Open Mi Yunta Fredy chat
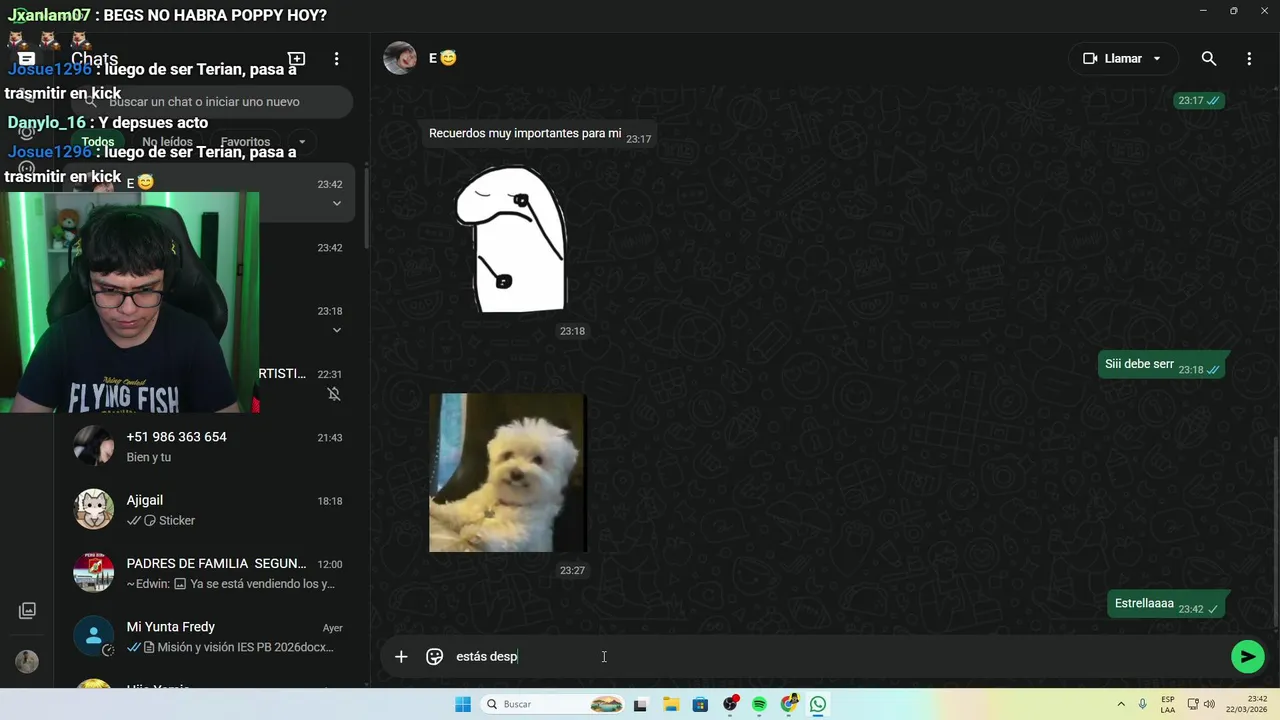This screenshot has width=1280, height=720. pyautogui.click(x=212, y=636)
